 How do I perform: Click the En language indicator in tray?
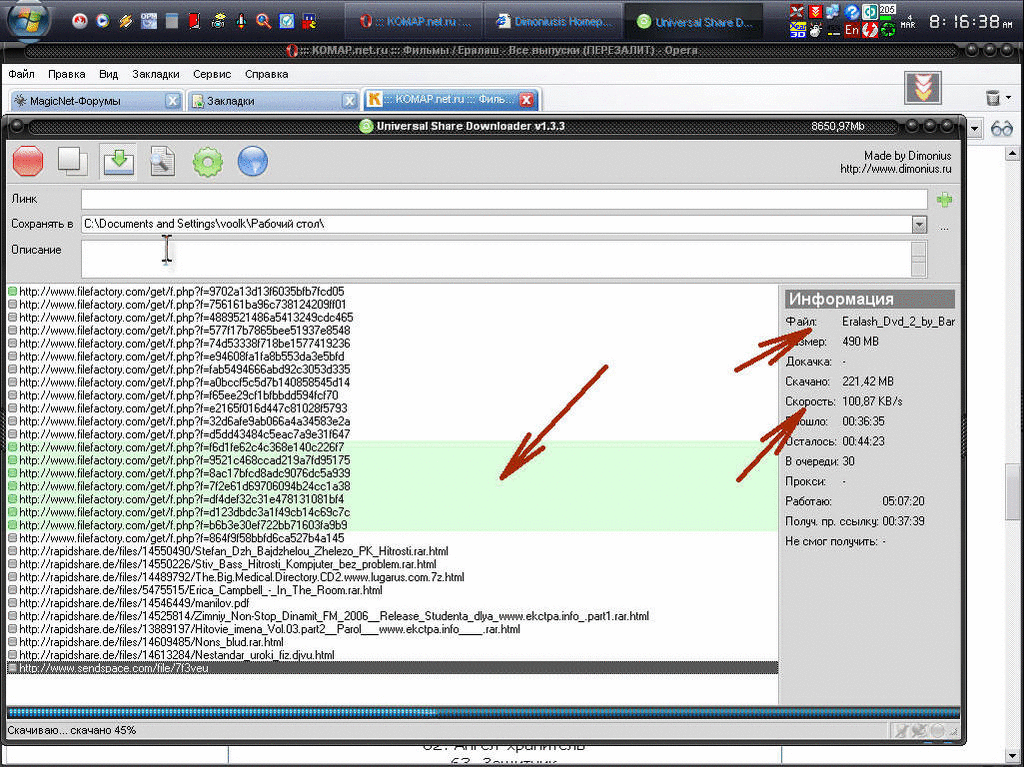click(852, 30)
